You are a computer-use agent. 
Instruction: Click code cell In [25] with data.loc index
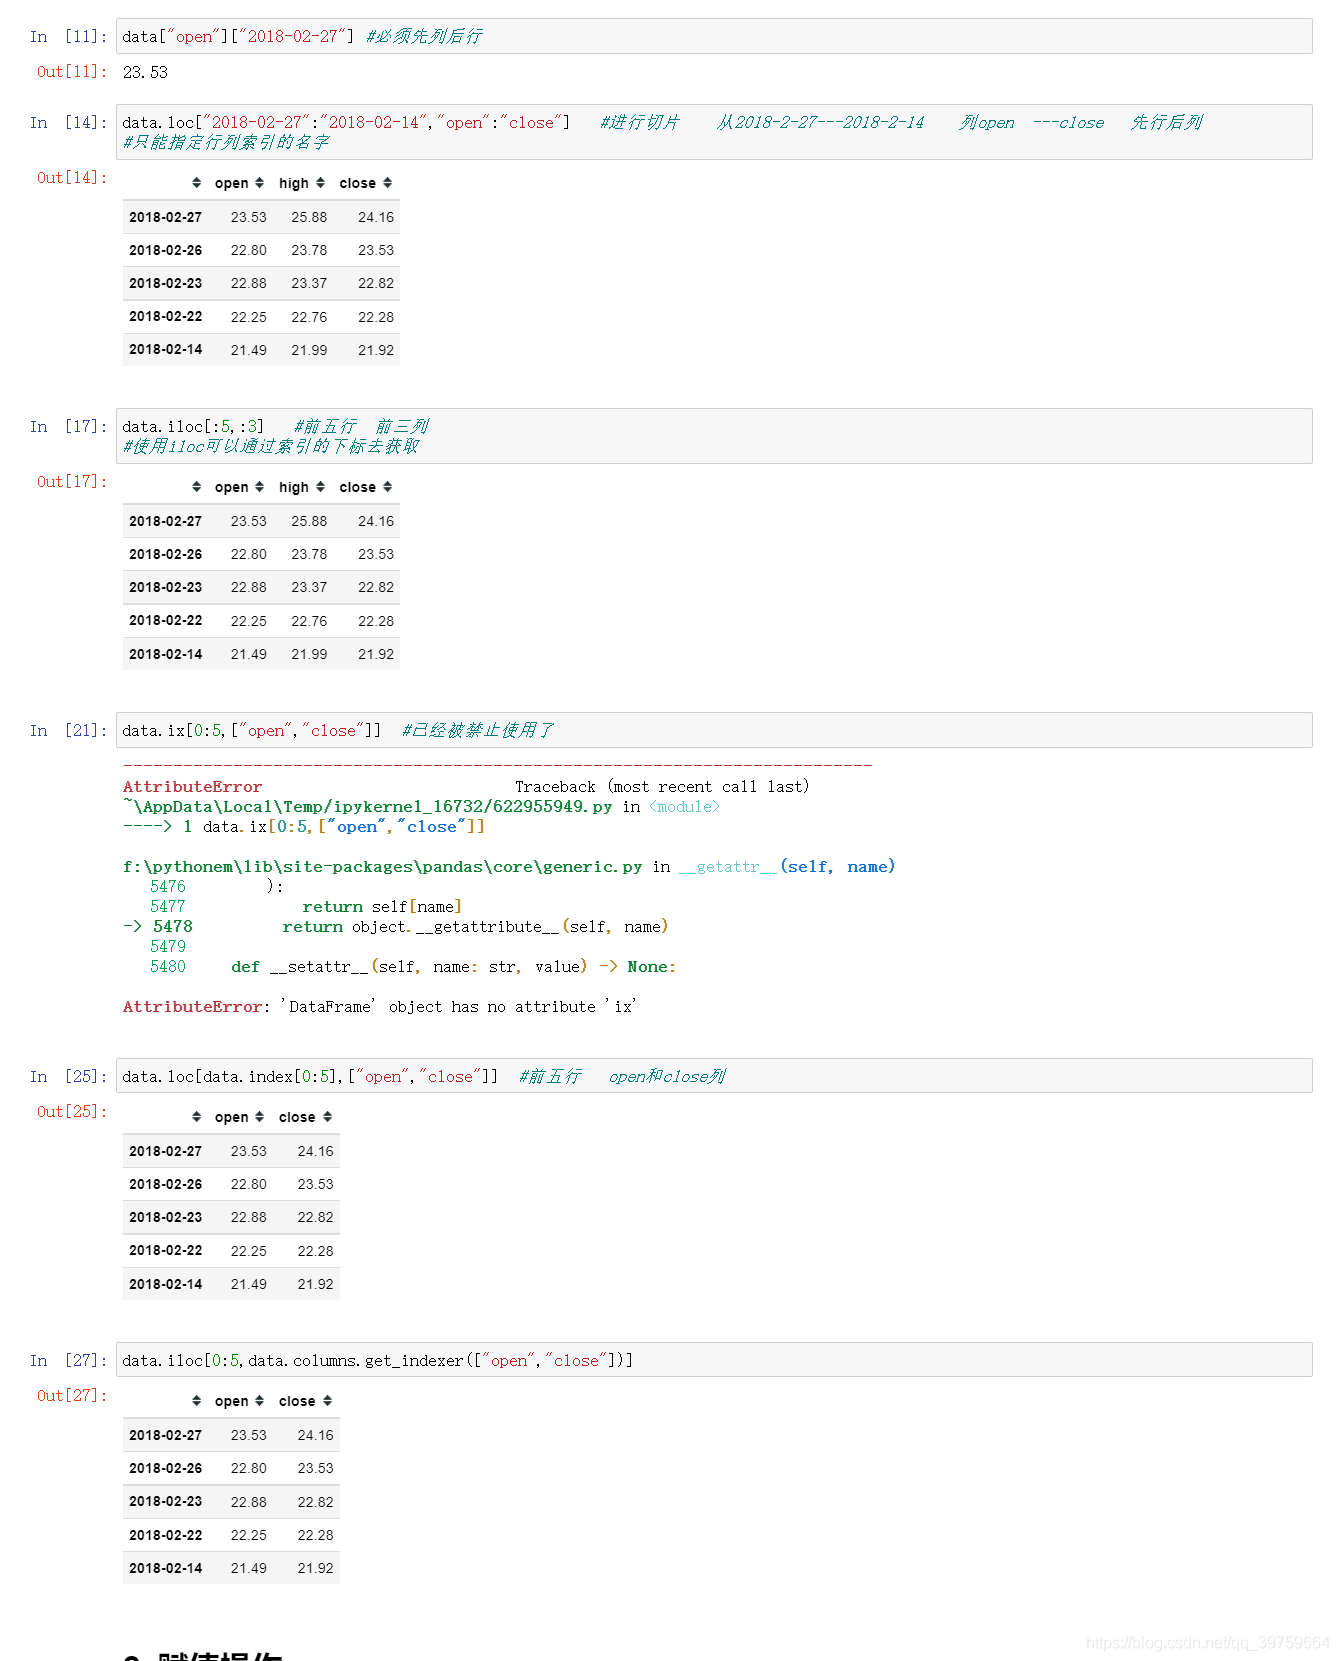[x=714, y=1076]
